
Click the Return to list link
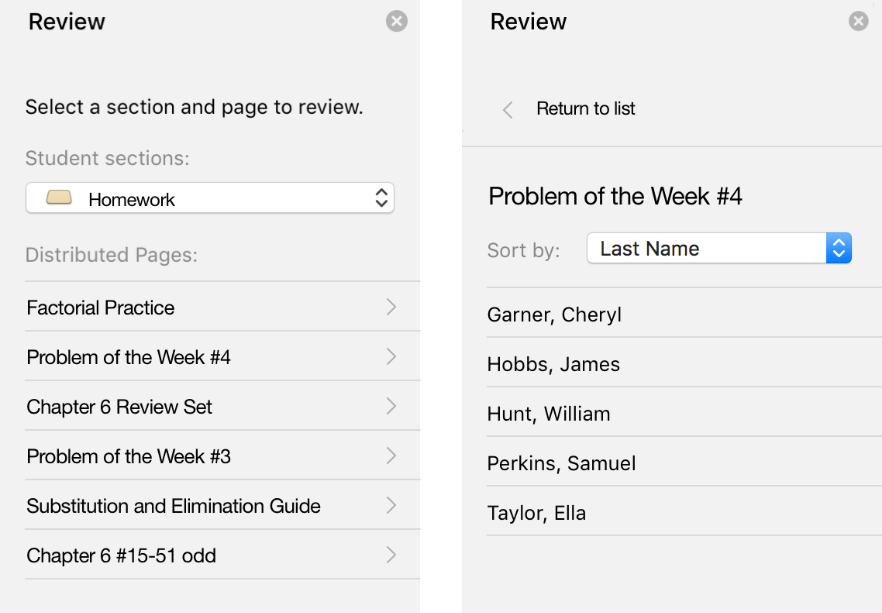(x=586, y=109)
